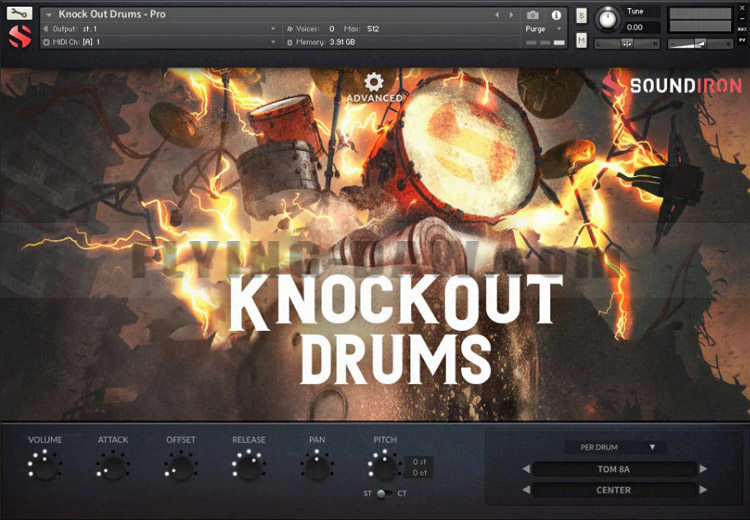Go to previous instrument with left arrow
Image resolution: width=750 pixels, height=520 pixels.
tap(497, 15)
